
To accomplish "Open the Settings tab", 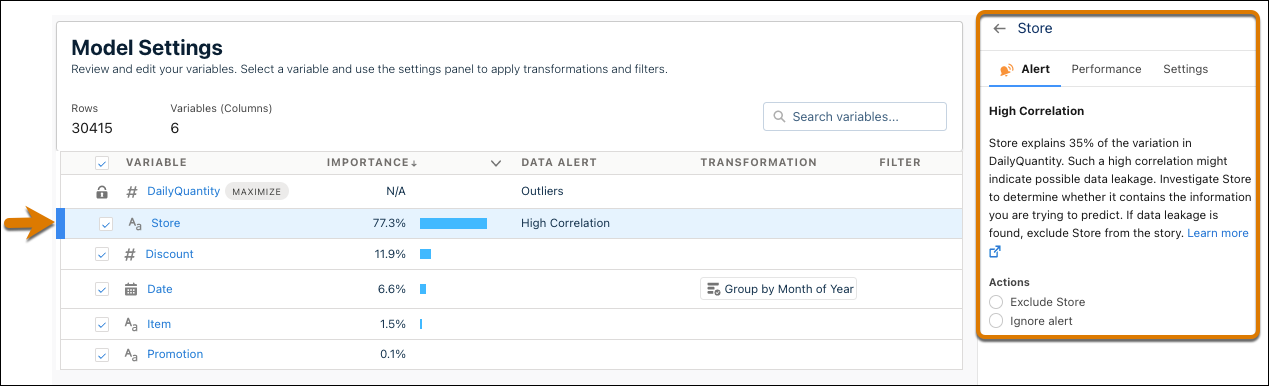I will coord(1185,69).
